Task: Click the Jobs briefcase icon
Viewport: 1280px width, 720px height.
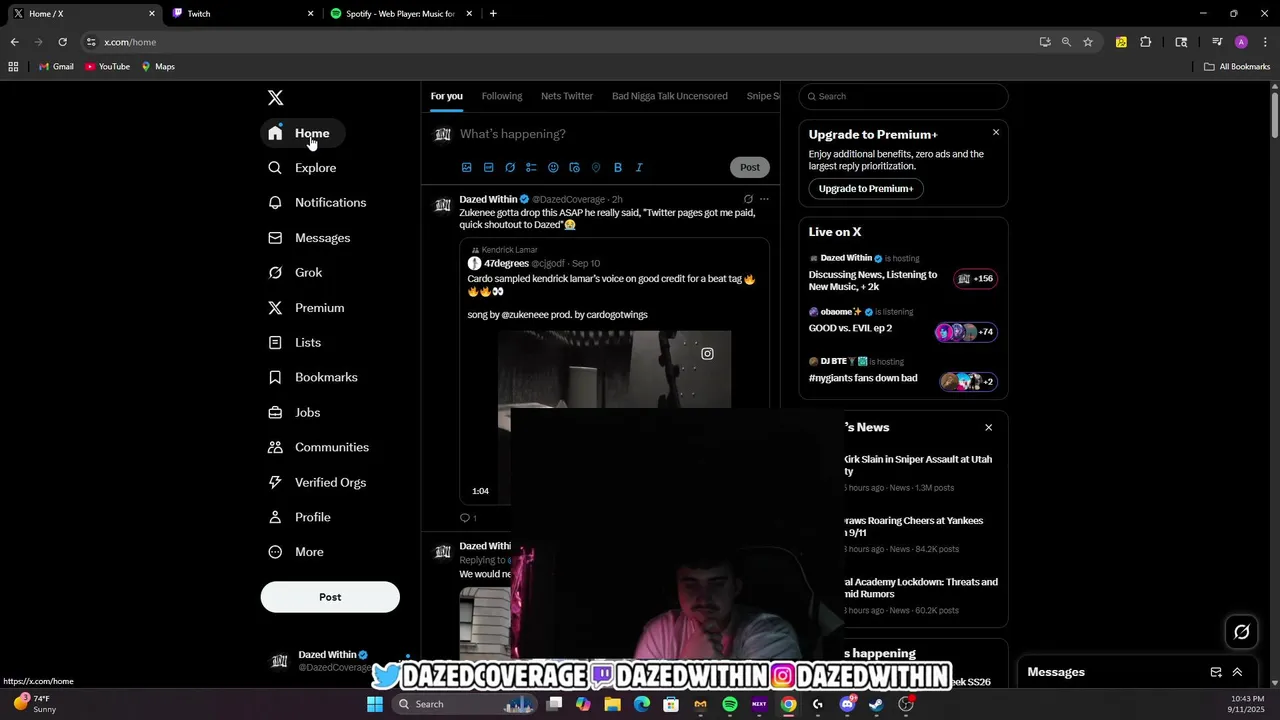Action: pos(275,412)
